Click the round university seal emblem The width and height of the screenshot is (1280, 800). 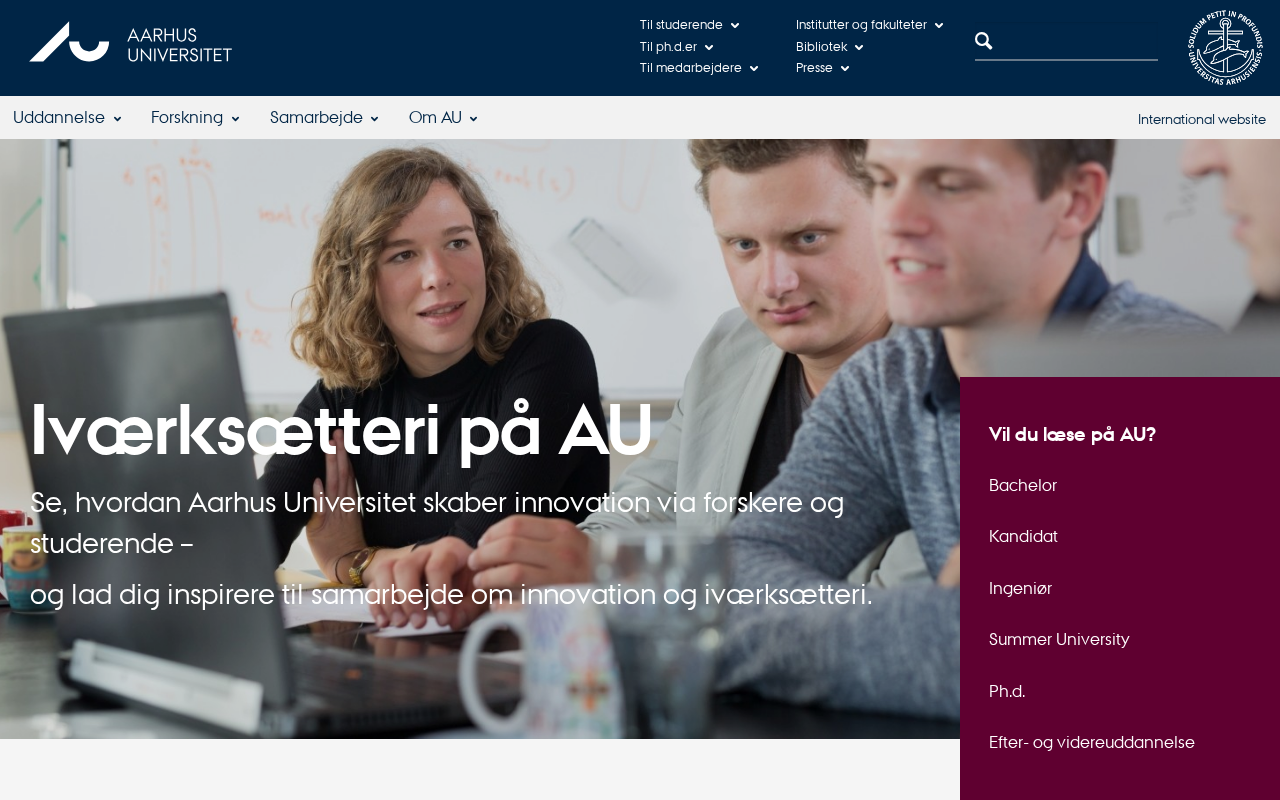coord(1225,48)
